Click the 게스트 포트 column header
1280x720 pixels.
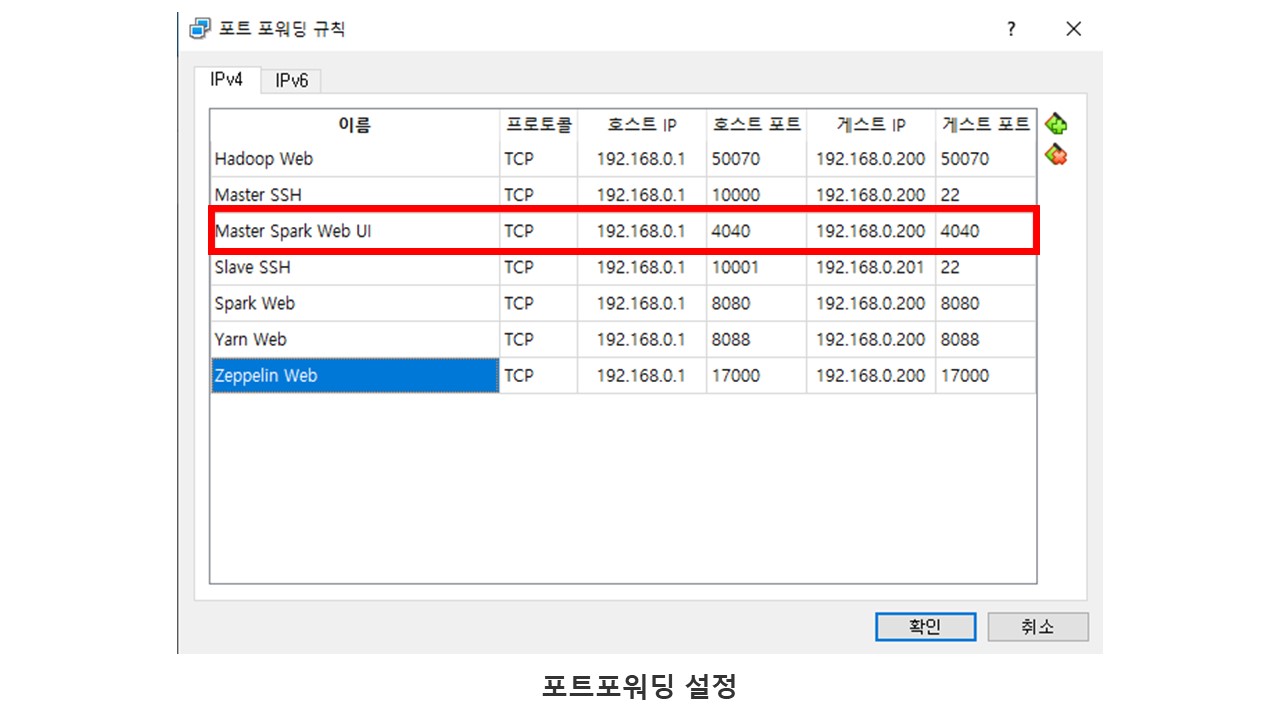point(986,125)
